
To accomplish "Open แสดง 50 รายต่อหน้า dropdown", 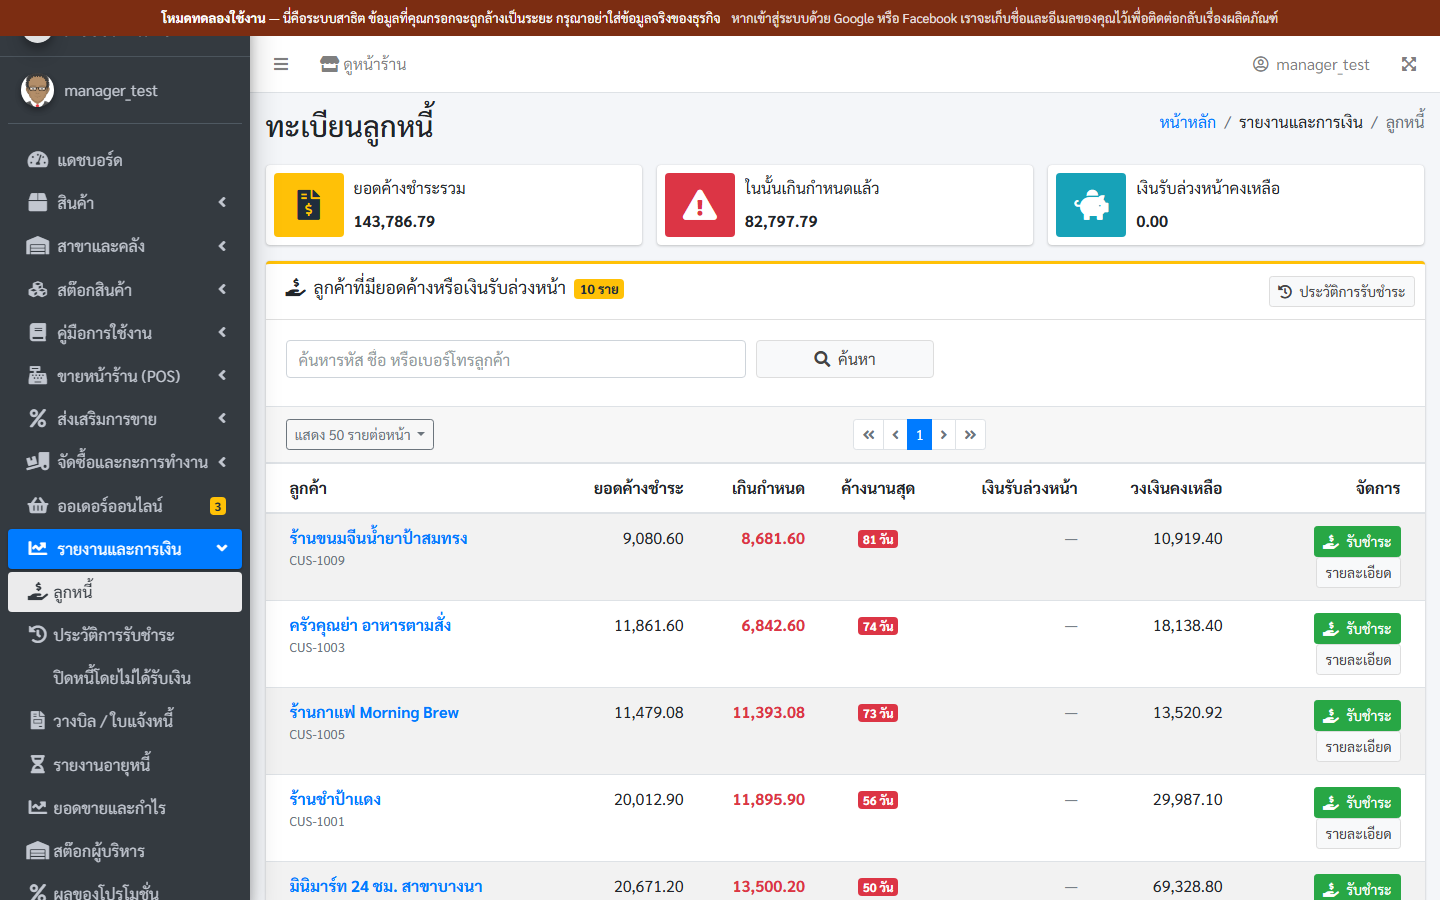I will pos(360,435).
